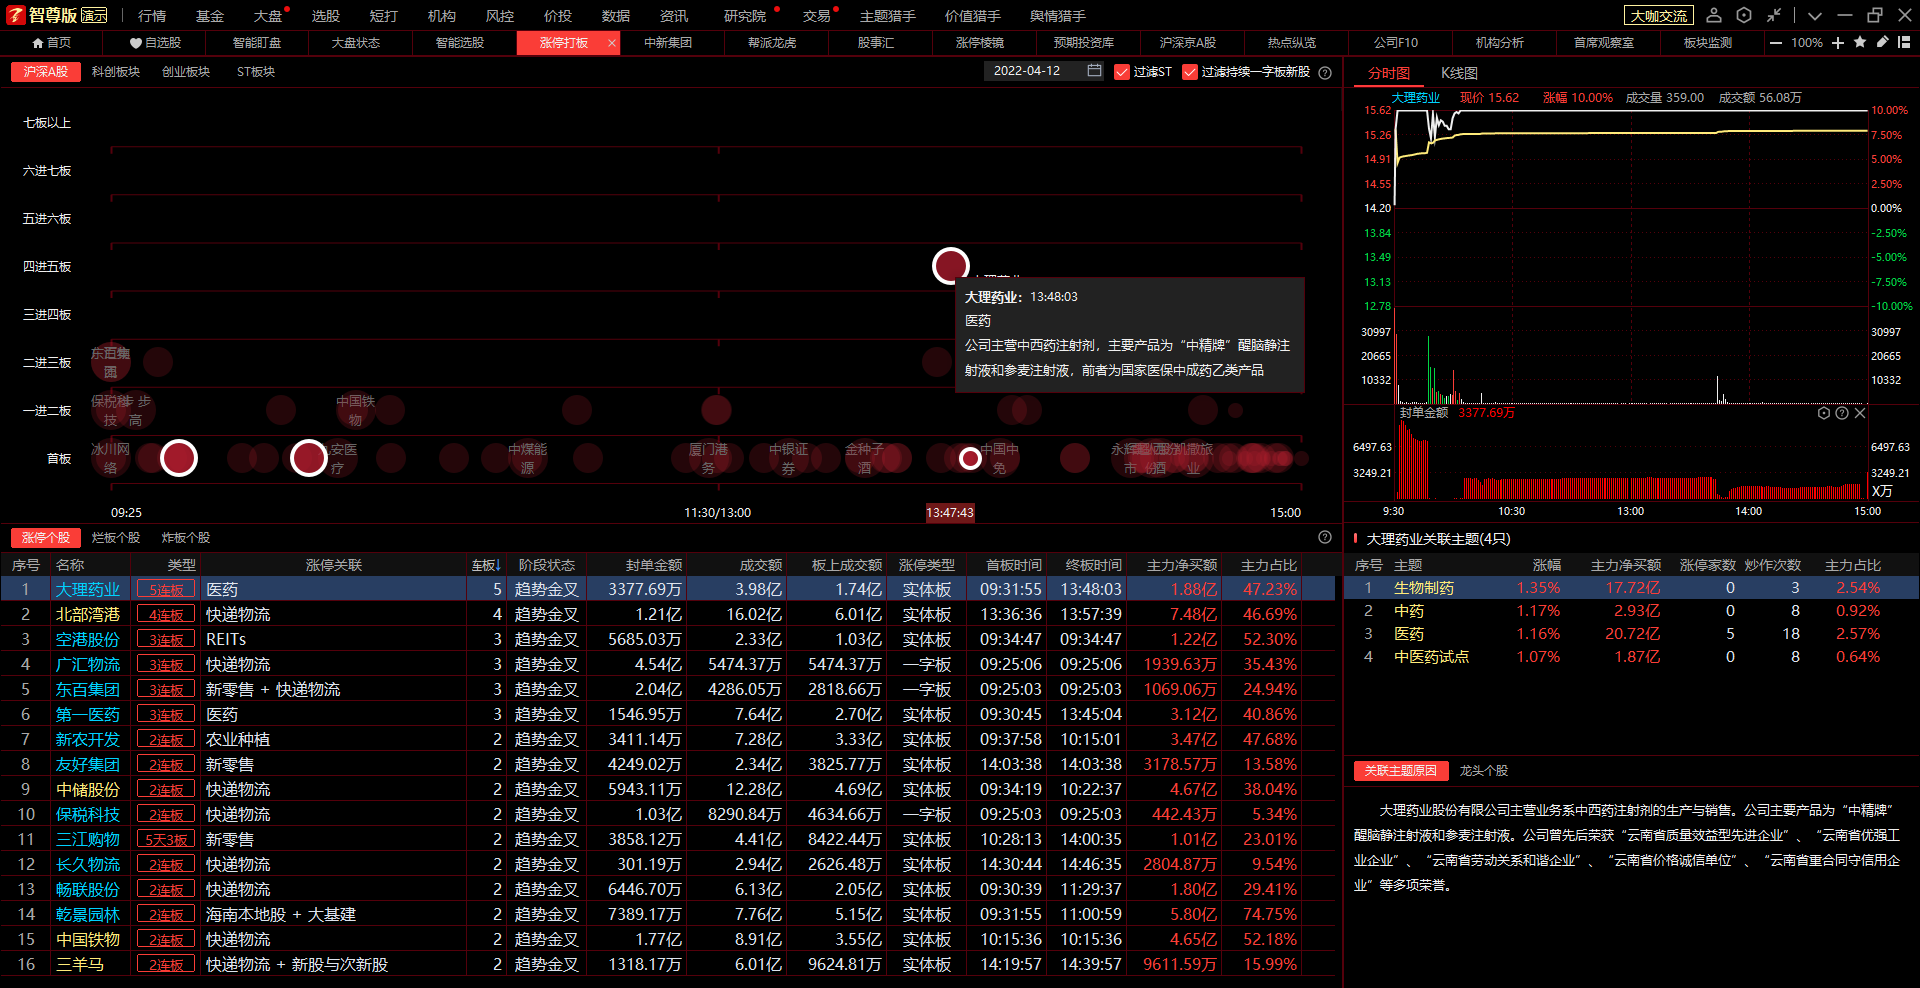Image resolution: width=1920 pixels, height=988 pixels.
Task: Select the ST板块 filter
Action: [256, 72]
